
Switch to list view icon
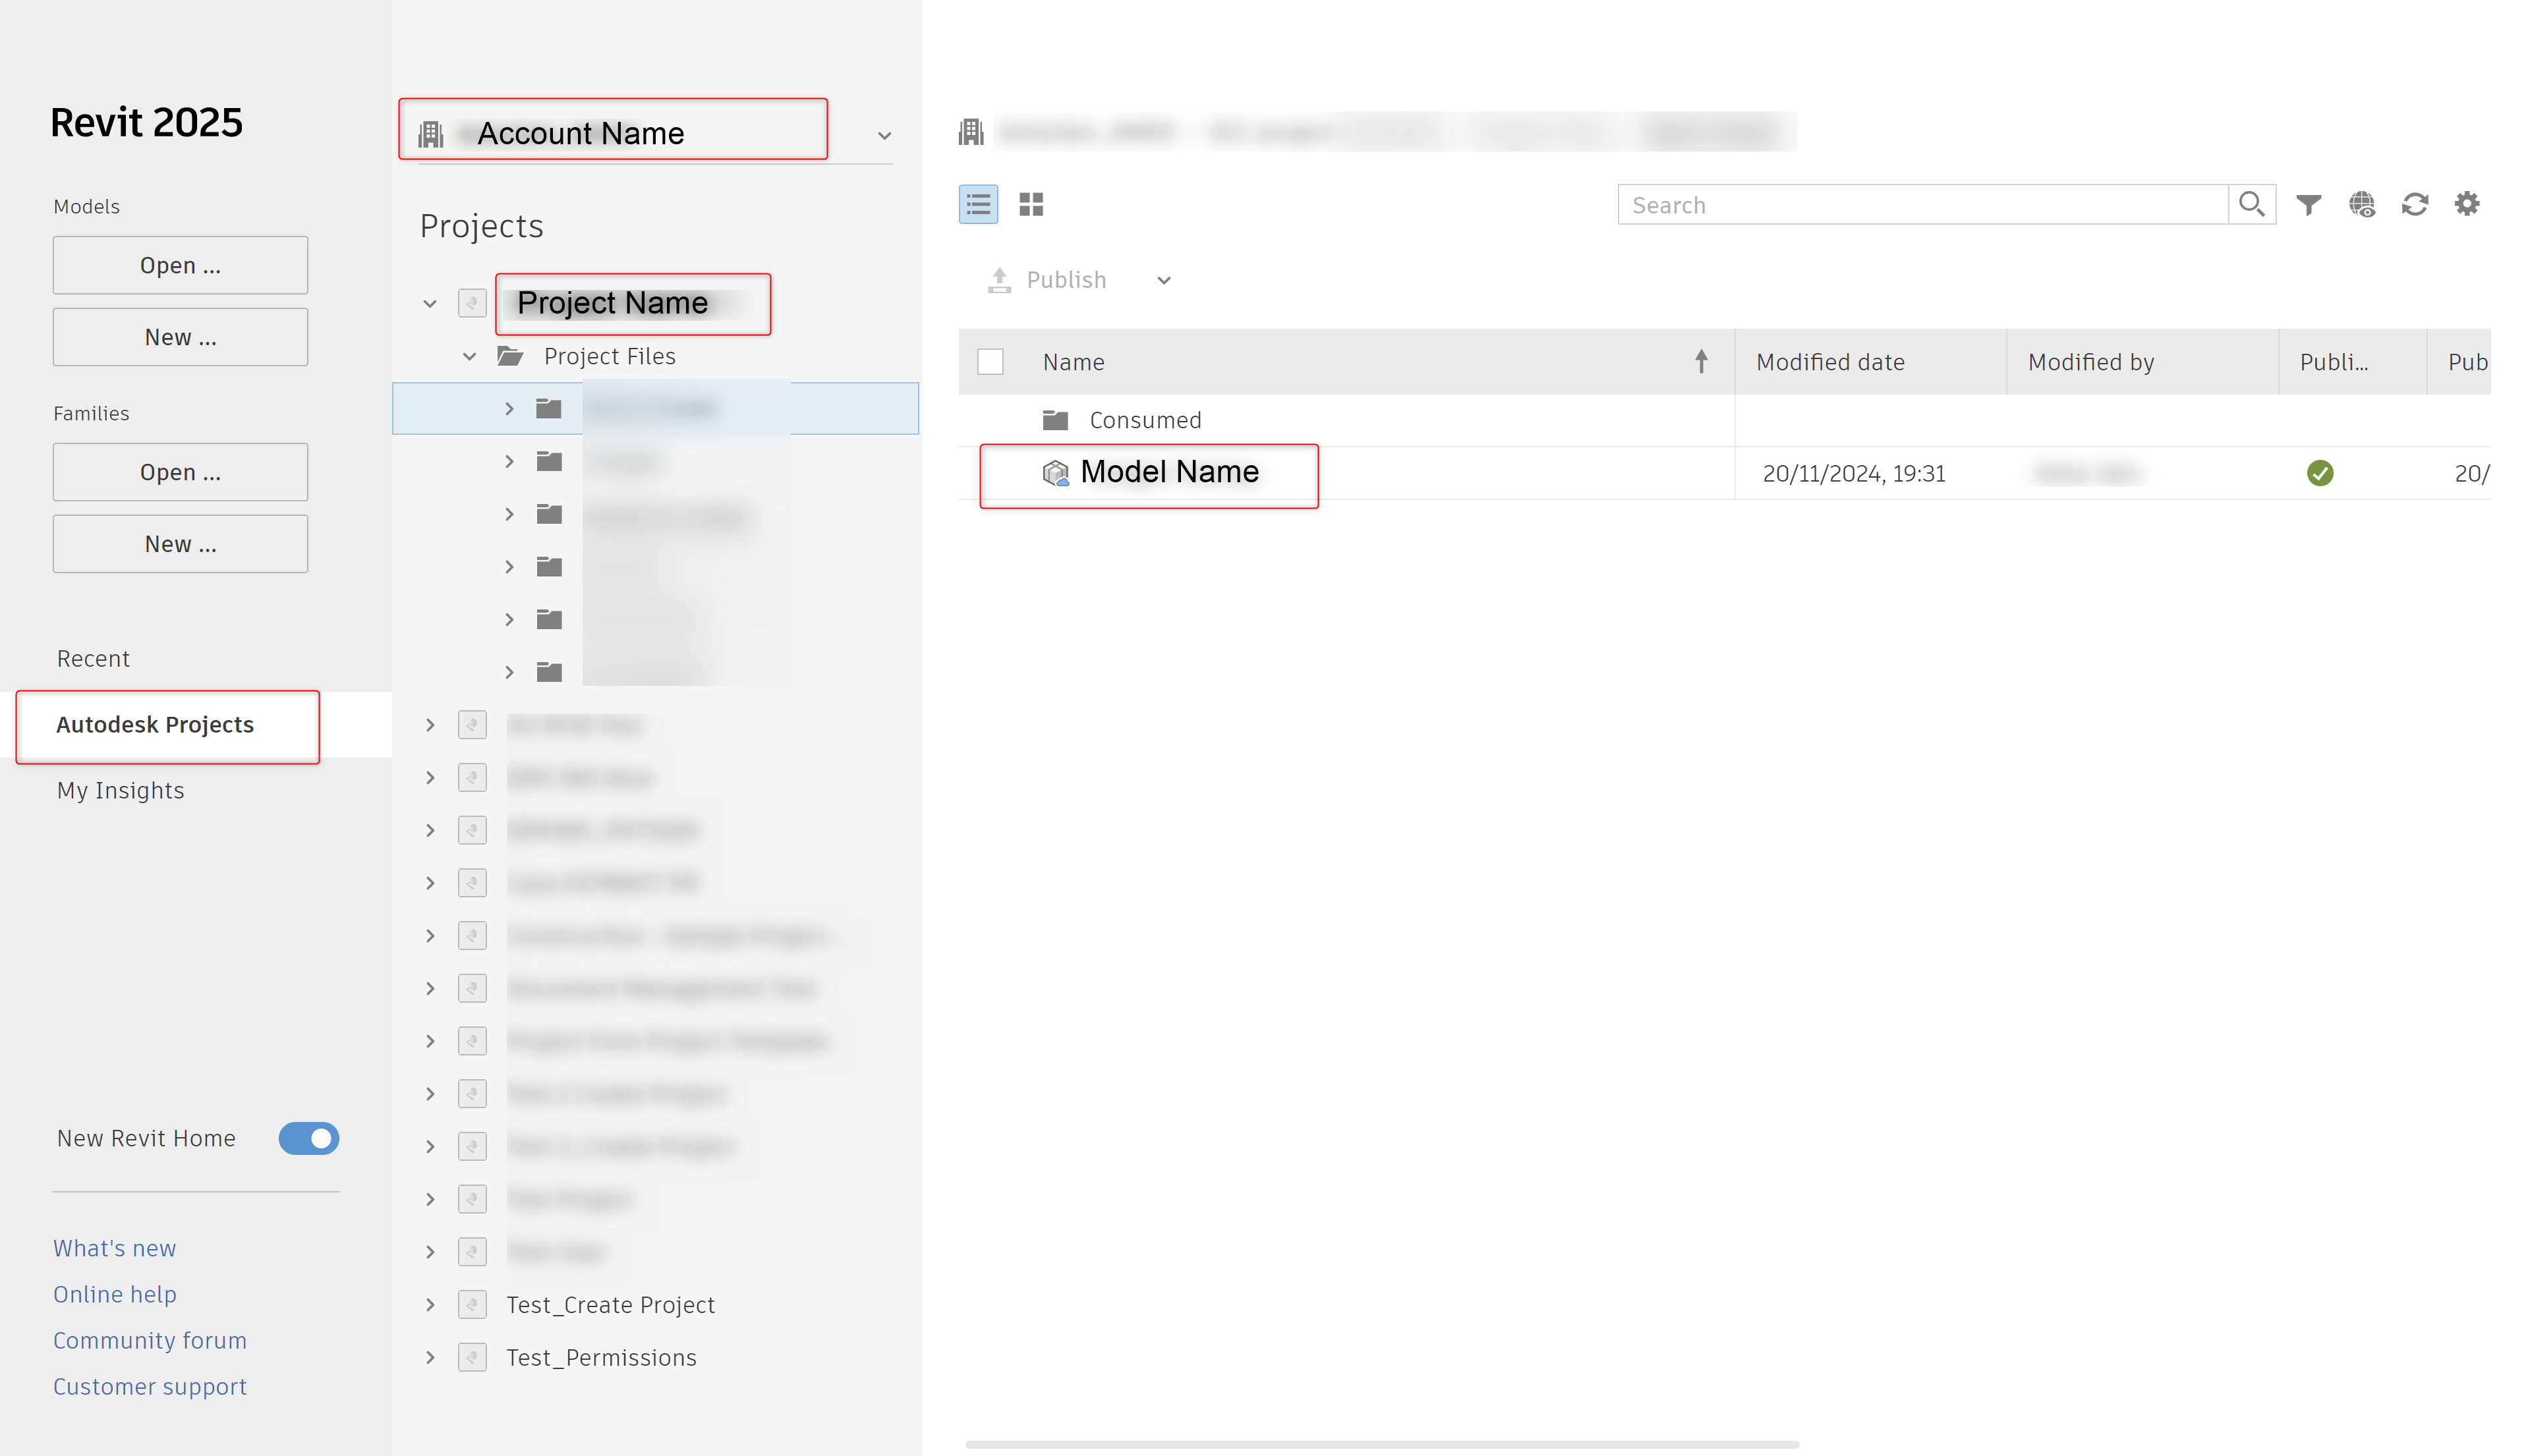[978, 204]
